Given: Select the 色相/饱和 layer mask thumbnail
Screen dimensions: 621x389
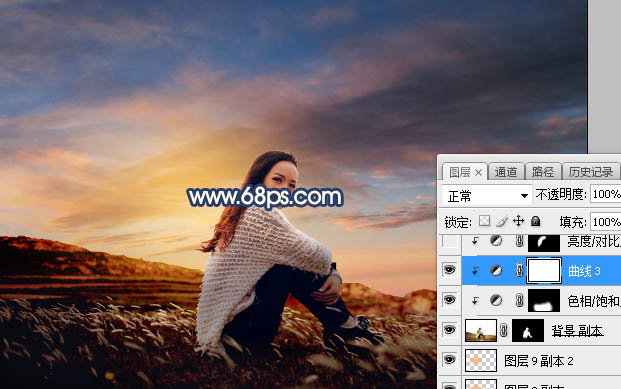Looking at the screenshot, I should [x=544, y=301].
